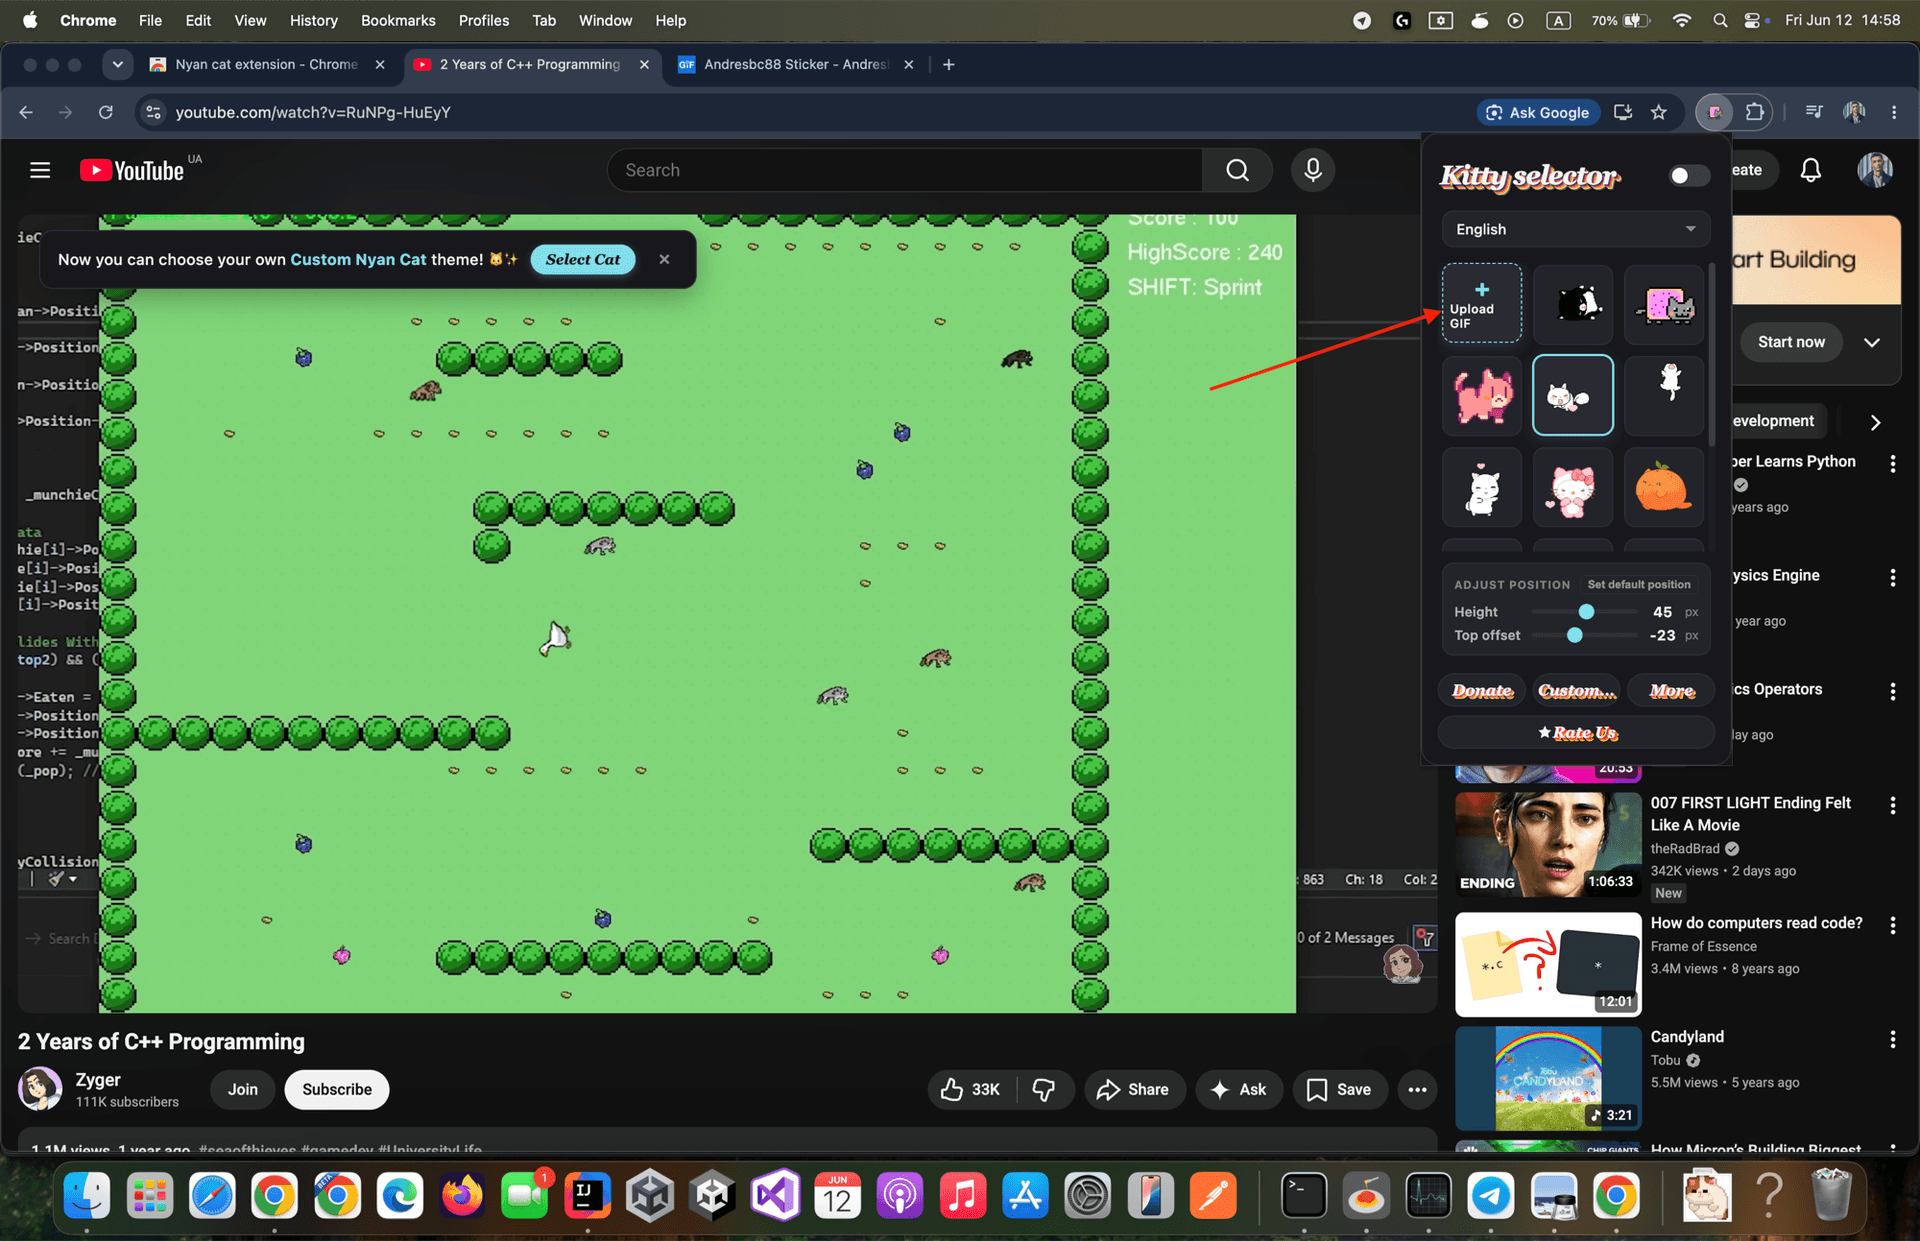Open the Kitty selector extension icon
Viewport: 1920px width, 1241px height.
(1714, 112)
